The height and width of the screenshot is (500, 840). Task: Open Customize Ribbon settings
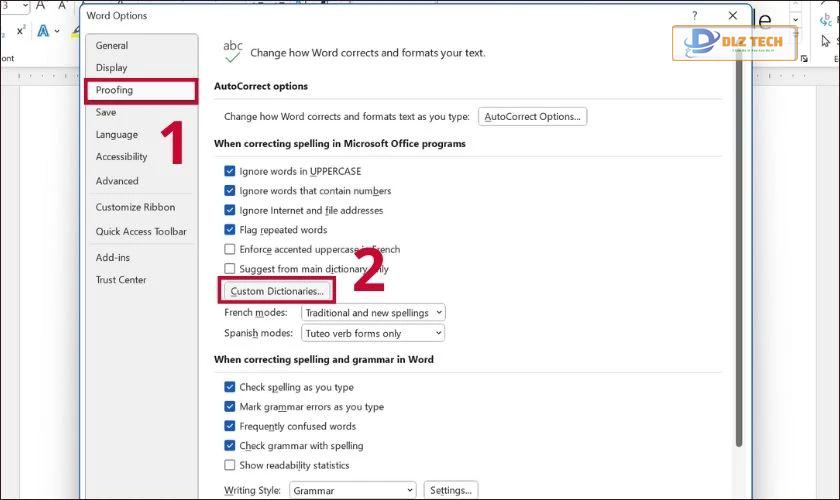click(135, 207)
